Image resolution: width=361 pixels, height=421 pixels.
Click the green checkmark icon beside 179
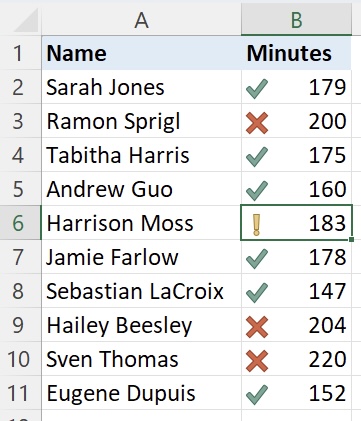pos(257,89)
